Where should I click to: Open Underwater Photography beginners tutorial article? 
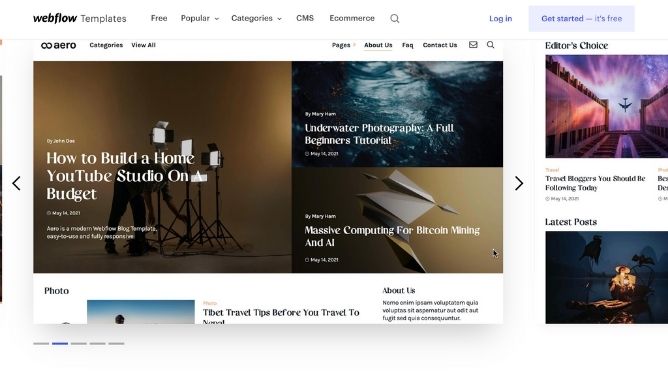379,134
